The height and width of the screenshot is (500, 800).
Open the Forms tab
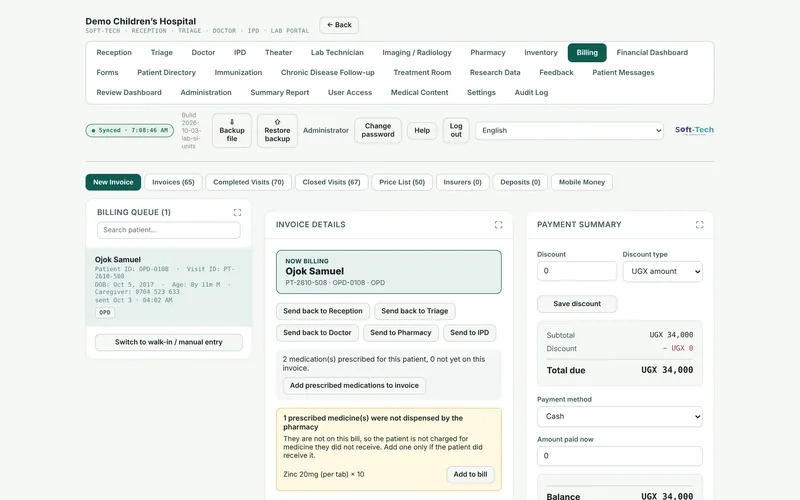point(107,72)
